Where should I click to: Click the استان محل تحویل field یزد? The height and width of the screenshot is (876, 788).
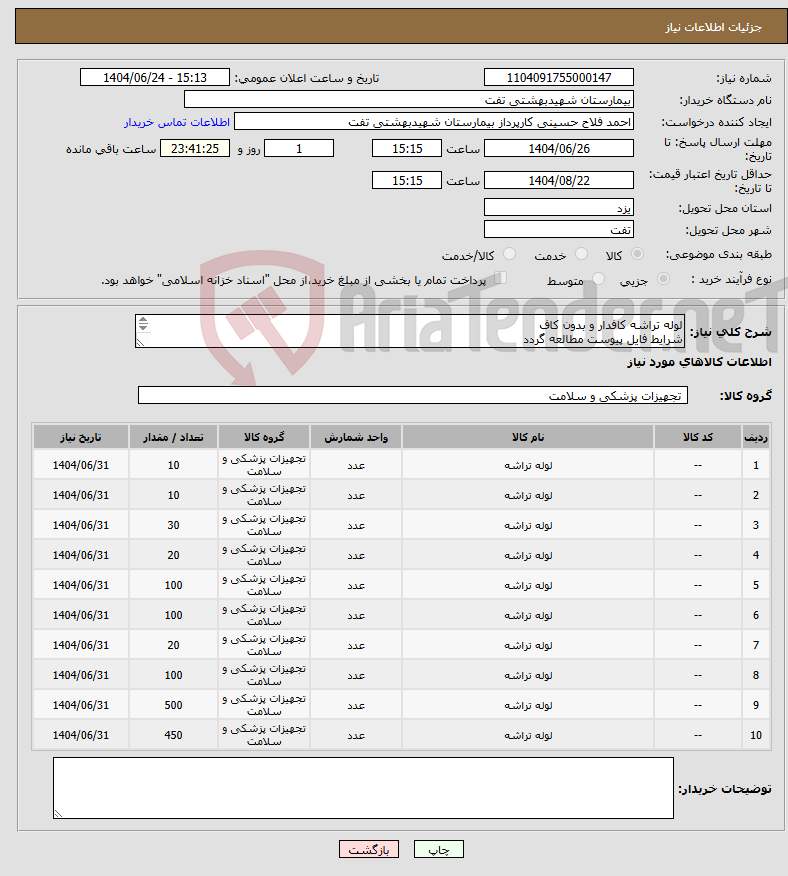(559, 207)
